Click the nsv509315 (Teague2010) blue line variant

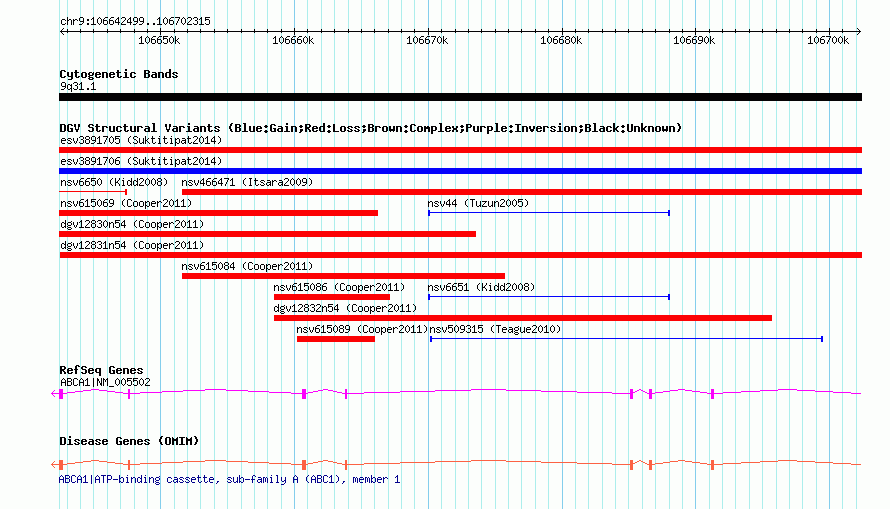click(627, 339)
